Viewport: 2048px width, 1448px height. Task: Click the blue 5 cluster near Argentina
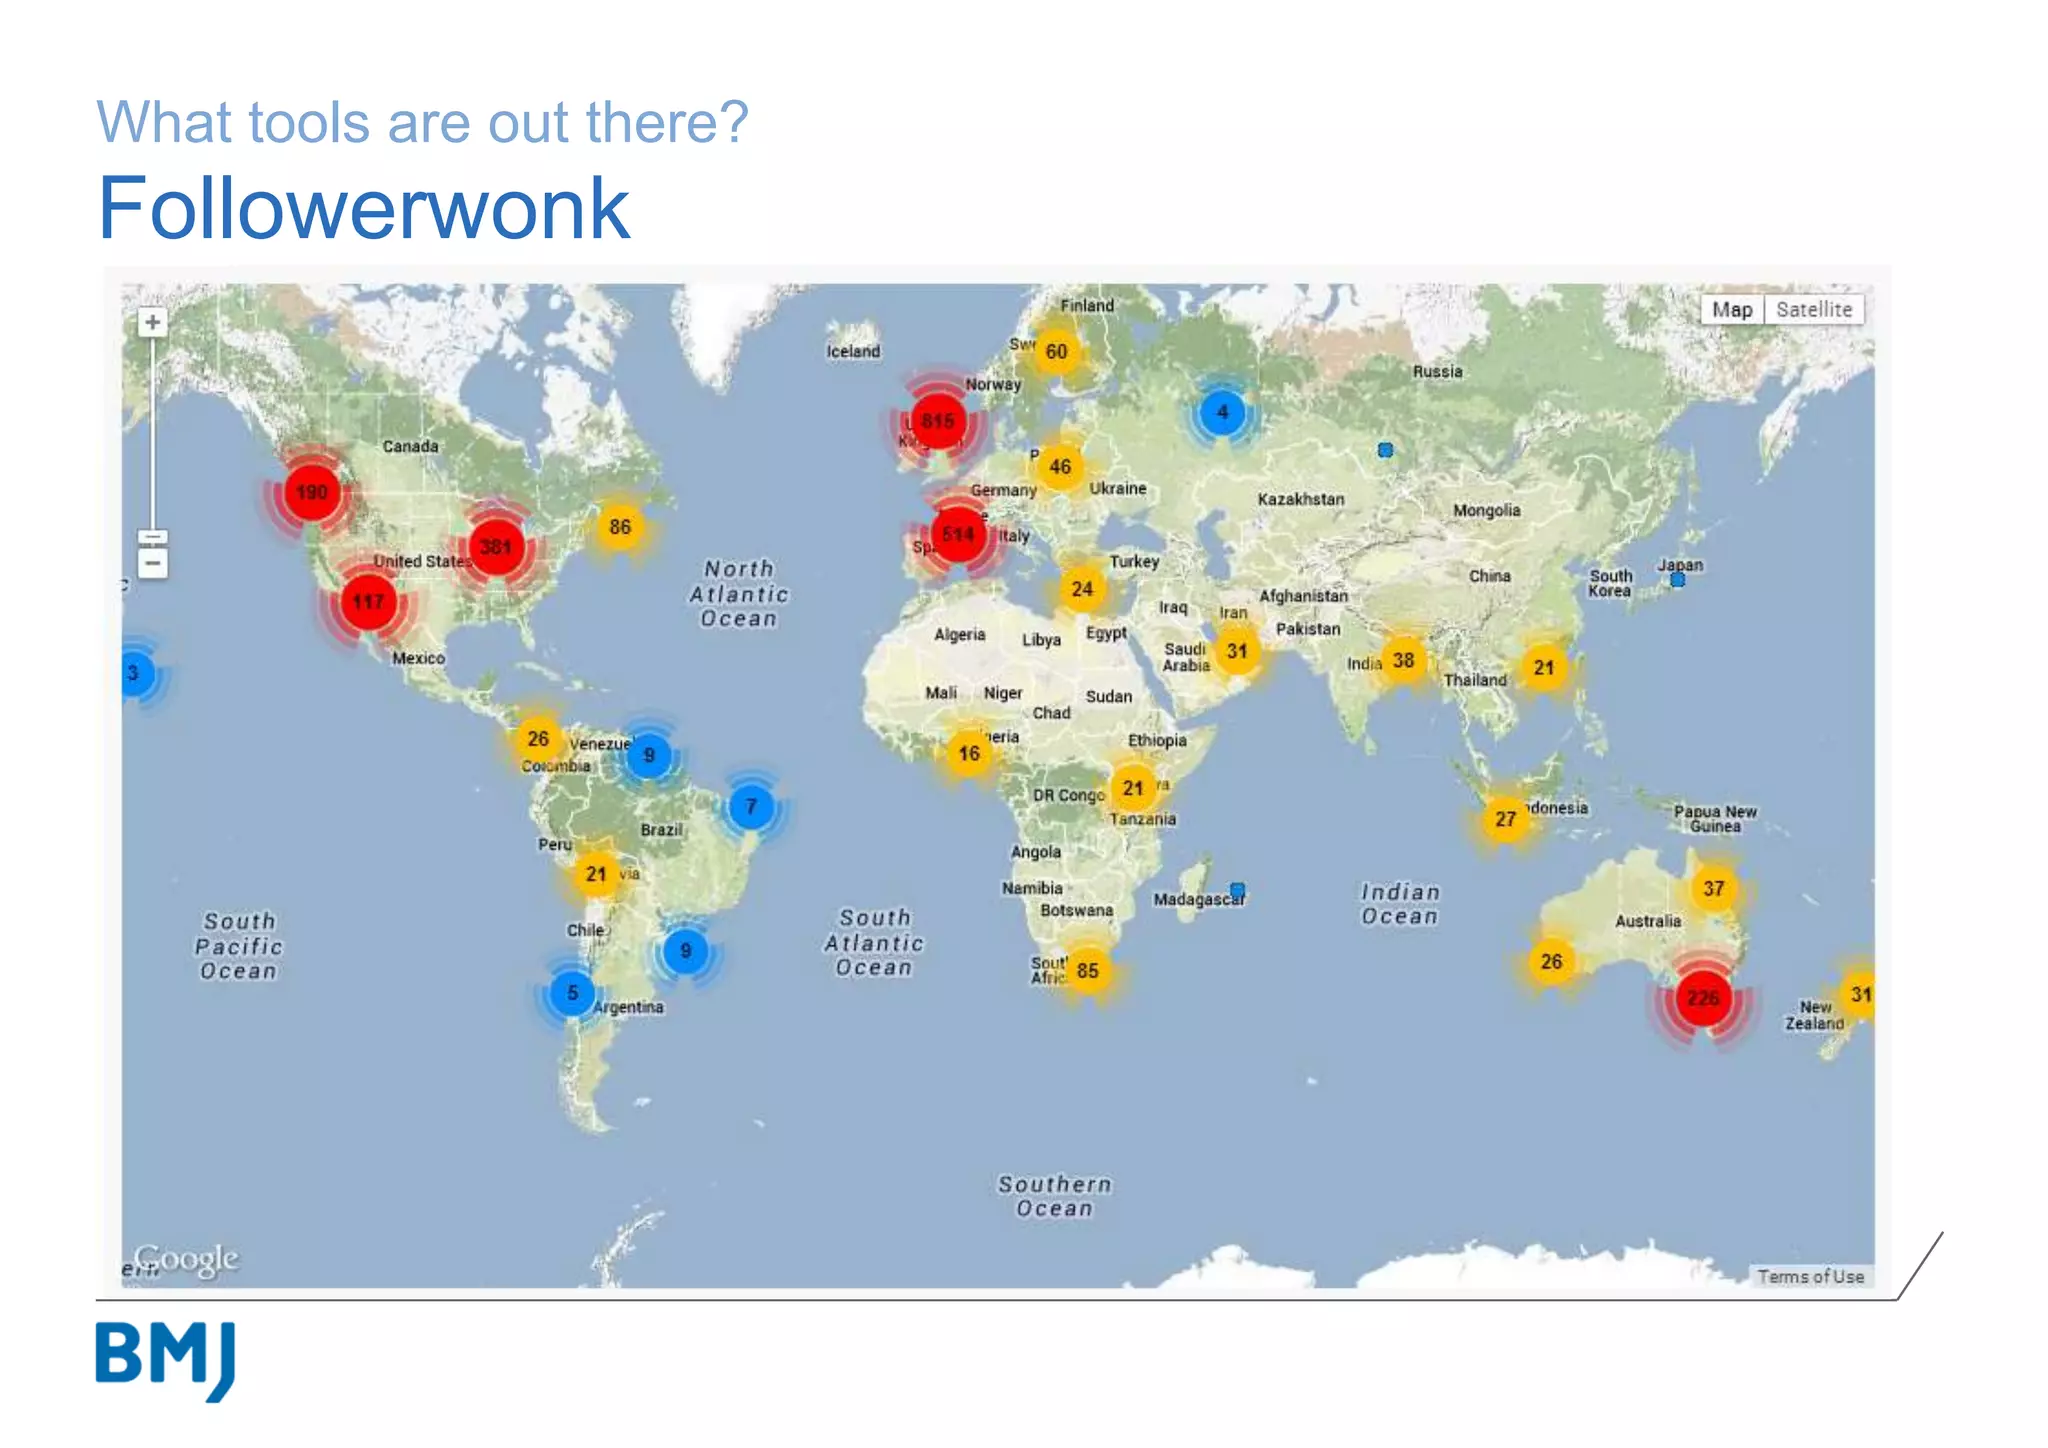pyautogui.click(x=572, y=993)
